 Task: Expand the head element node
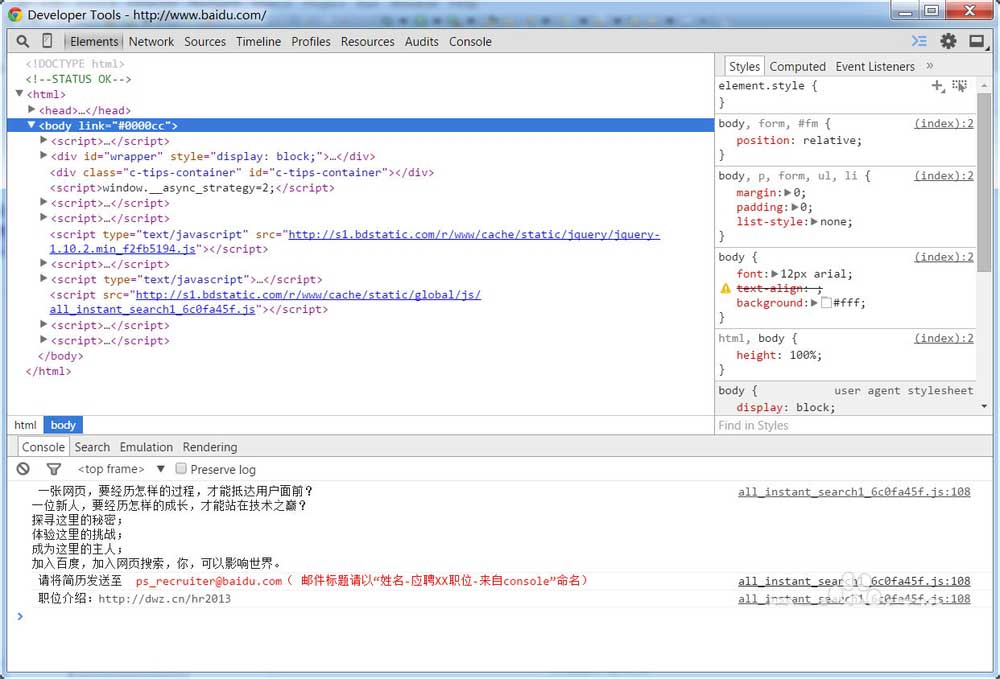click(x=31, y=110)
